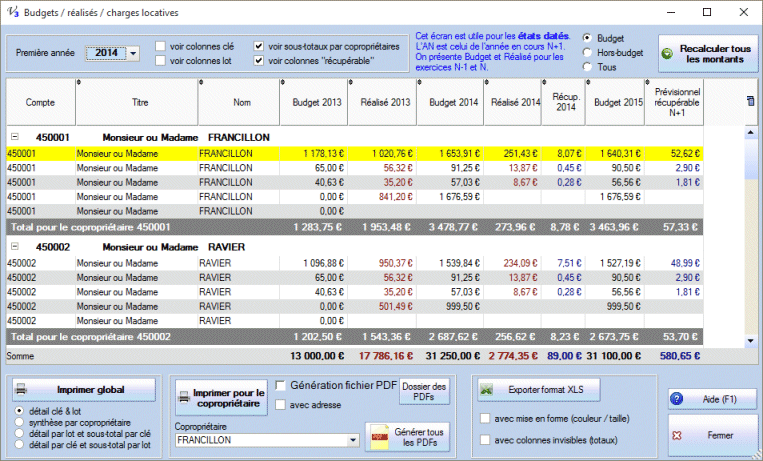Click the printer icon for Imprimer pour le copropriétaire

tap(183, 396)
